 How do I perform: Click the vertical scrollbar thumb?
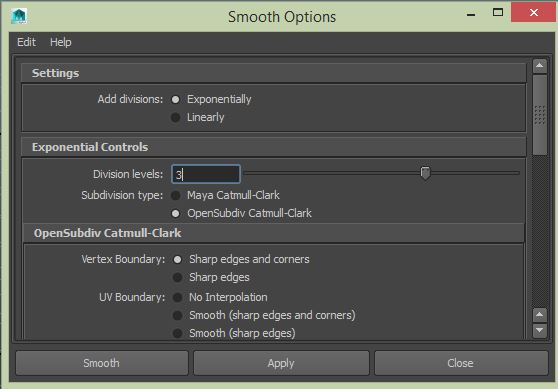pyautogui.click(x=540, y=115)
